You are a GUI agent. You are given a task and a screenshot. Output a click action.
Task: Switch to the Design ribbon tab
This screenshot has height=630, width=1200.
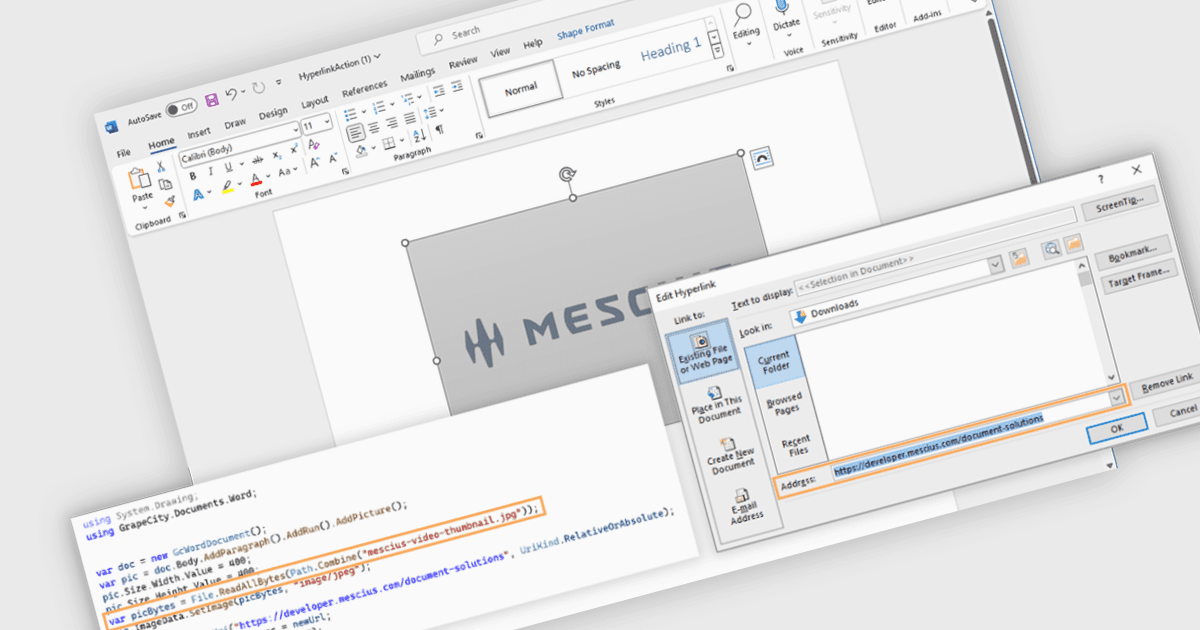pos(273,113)
